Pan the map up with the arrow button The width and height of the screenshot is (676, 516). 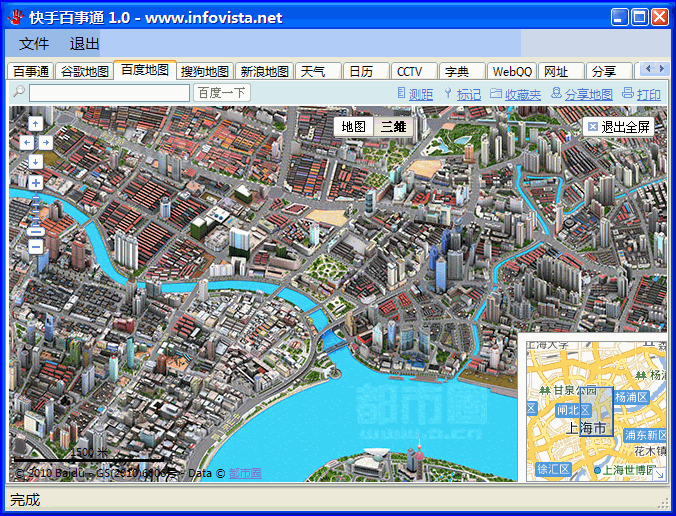35,124
